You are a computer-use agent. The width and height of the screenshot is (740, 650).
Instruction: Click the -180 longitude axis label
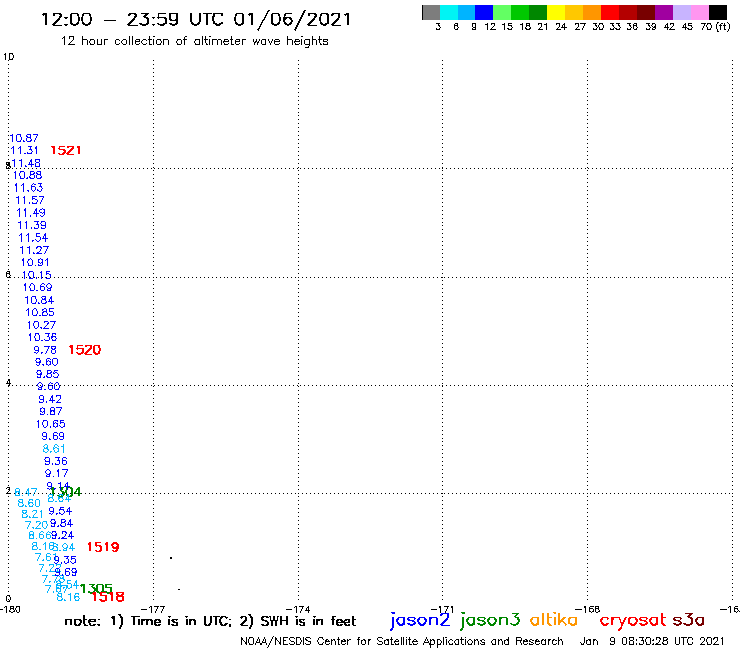pyautogui.click(x=10, y=609)
